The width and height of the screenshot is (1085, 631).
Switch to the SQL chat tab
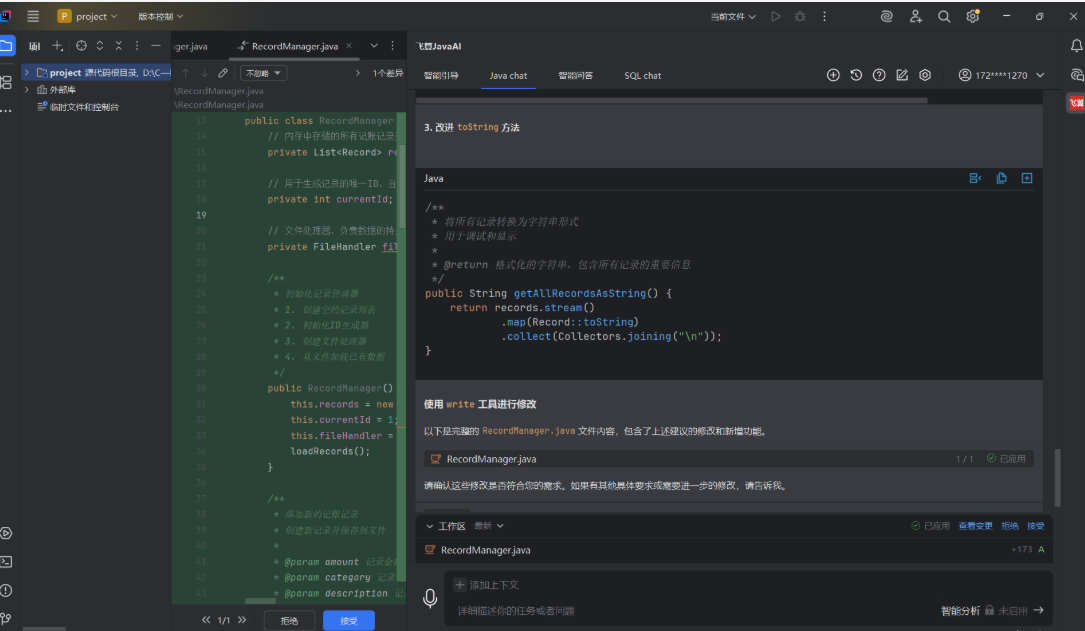coord(642,76)
